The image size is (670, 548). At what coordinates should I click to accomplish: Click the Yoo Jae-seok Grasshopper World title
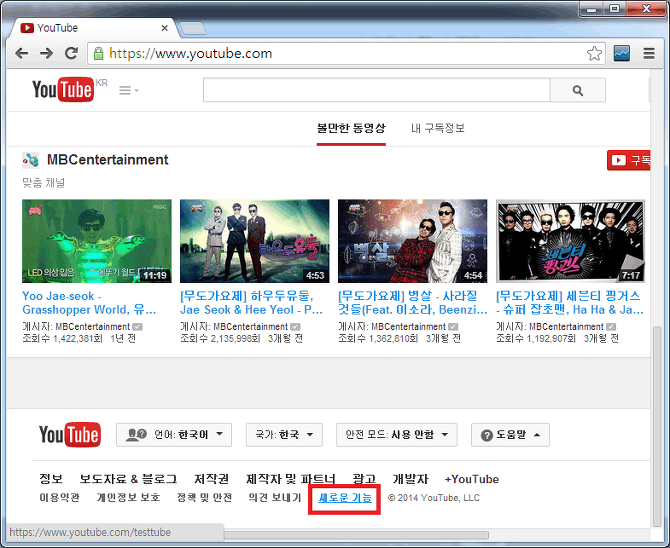coord(89,303)
